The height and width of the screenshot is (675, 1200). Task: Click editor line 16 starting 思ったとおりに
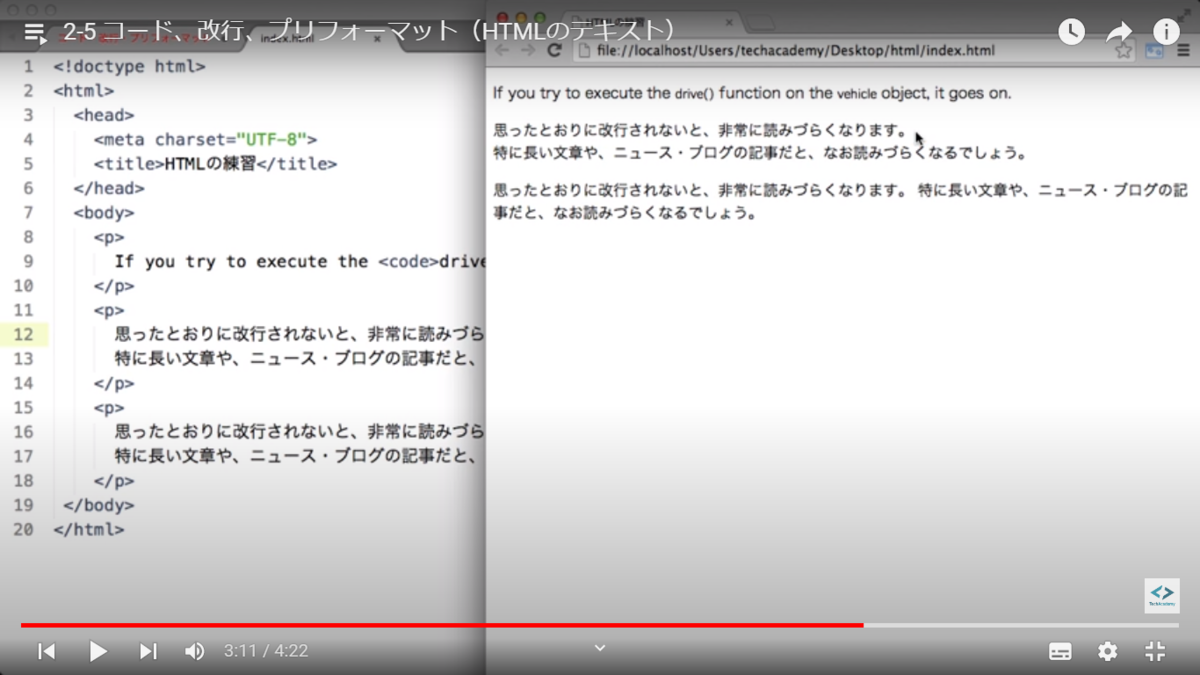pos(299,431)
